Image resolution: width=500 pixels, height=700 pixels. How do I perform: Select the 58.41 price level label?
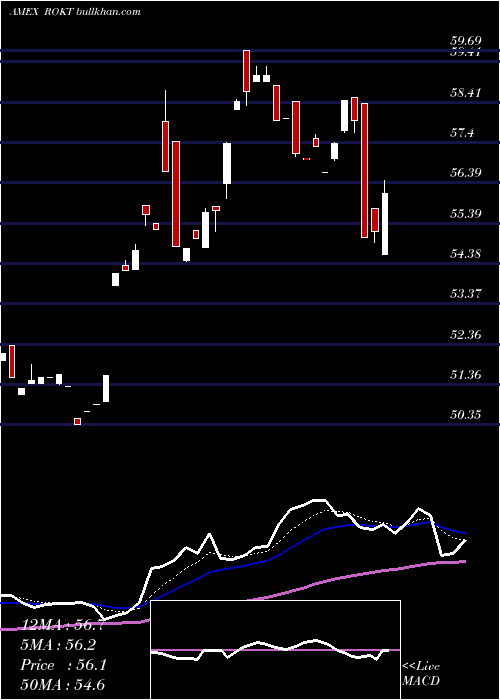(466, 93)
